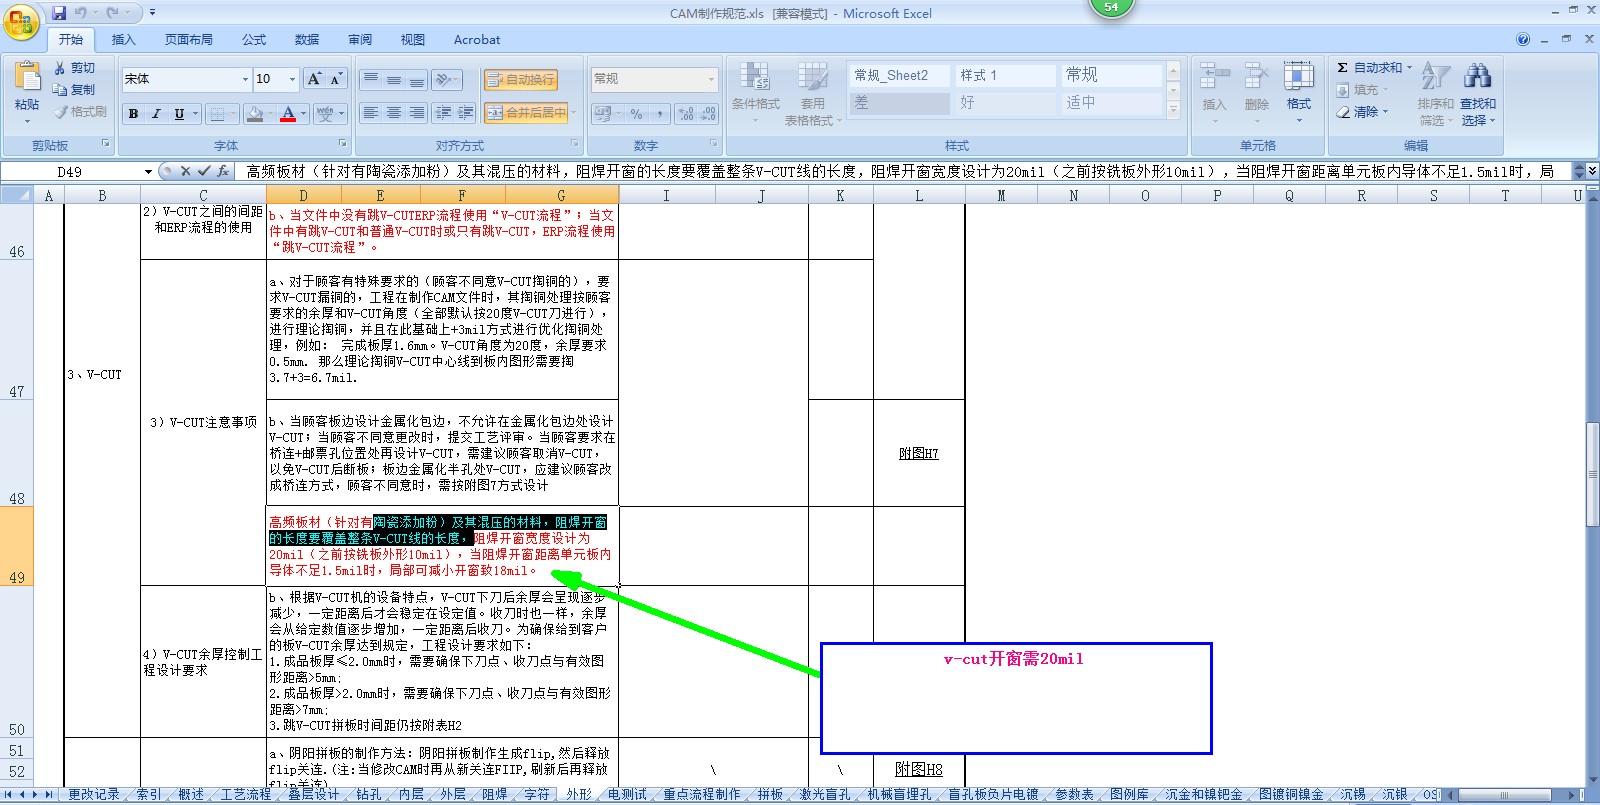1600x805 pixels.
Task: Cancel formula entry with X
Action: (184, 172)
